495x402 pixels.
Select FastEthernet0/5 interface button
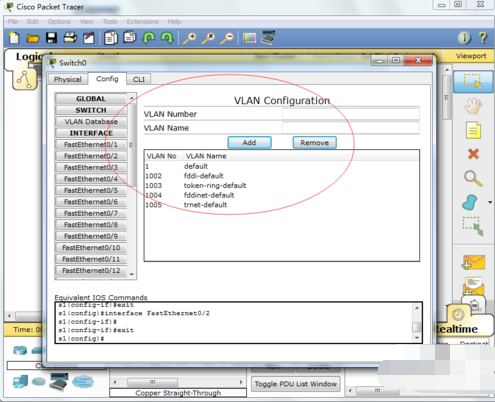pyautogui.click(x=91, y=190)
